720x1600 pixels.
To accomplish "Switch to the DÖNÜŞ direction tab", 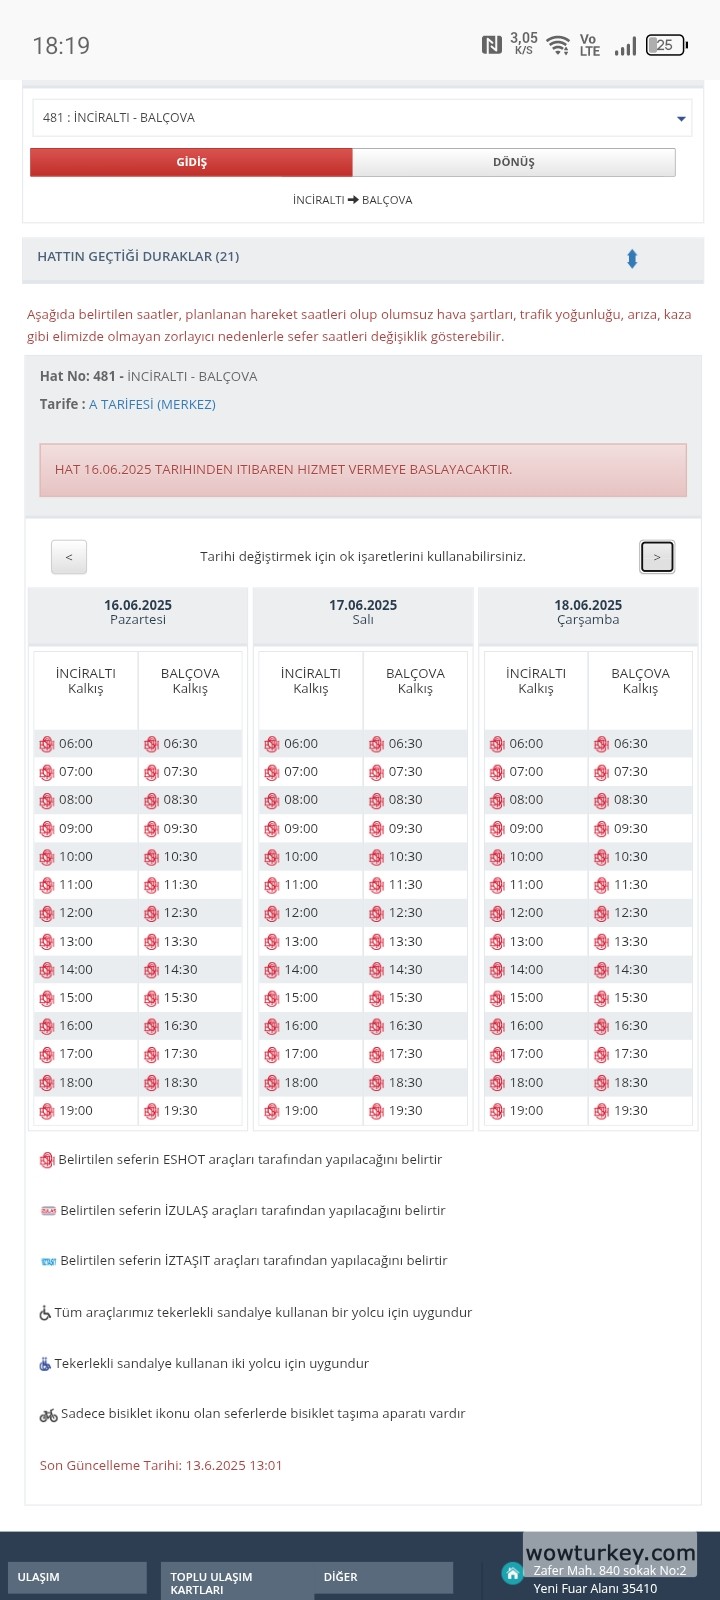I will (513, 162).
